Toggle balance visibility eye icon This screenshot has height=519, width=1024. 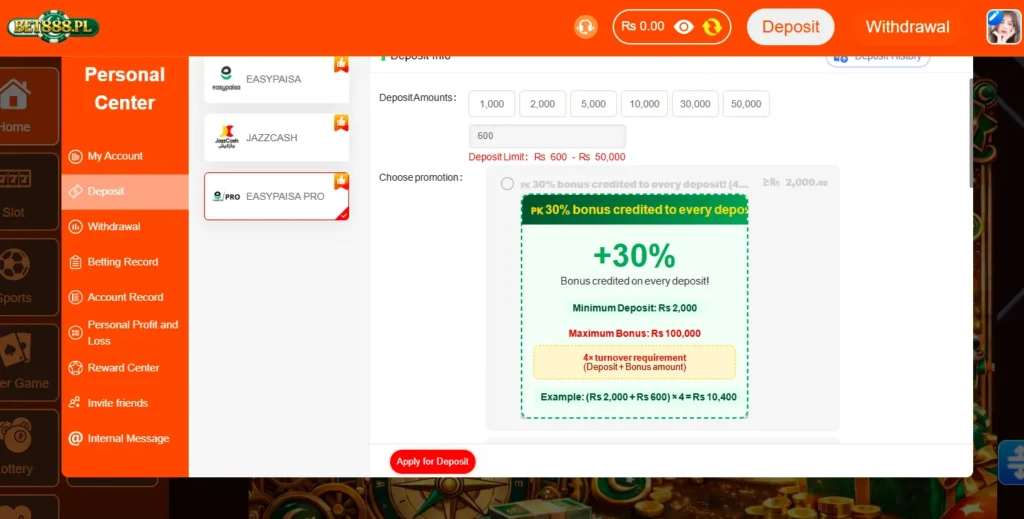pyautogui.click(x=684, y=27)
